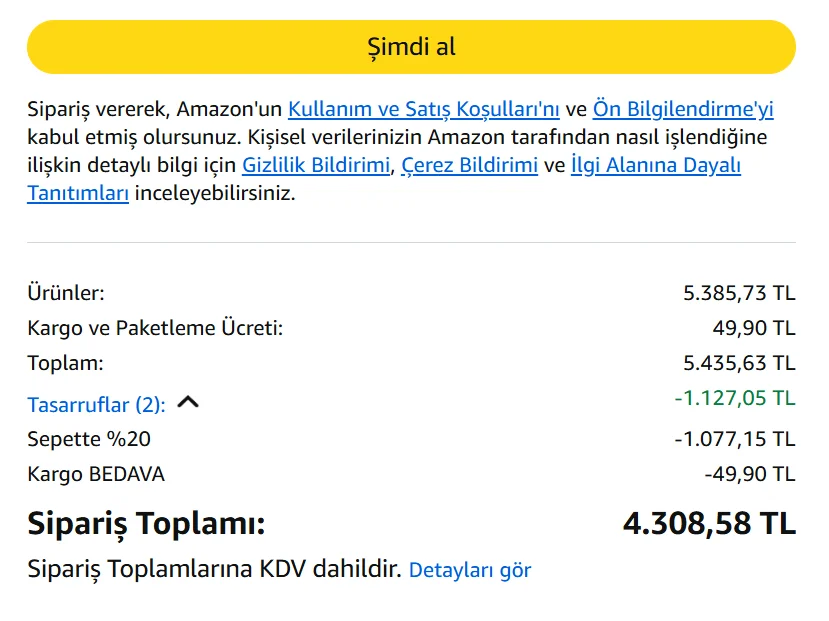Click the Sepette %20 discount label
This screenshot has height=621, width=829.
[90, 439]
